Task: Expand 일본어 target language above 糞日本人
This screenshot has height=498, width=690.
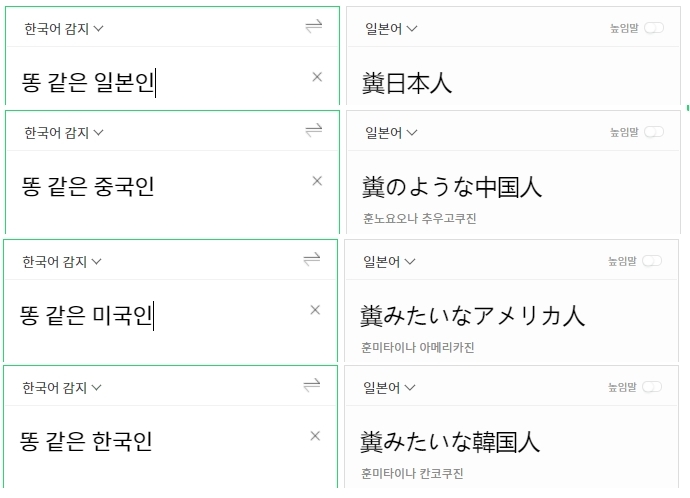Action: point(391,29)
